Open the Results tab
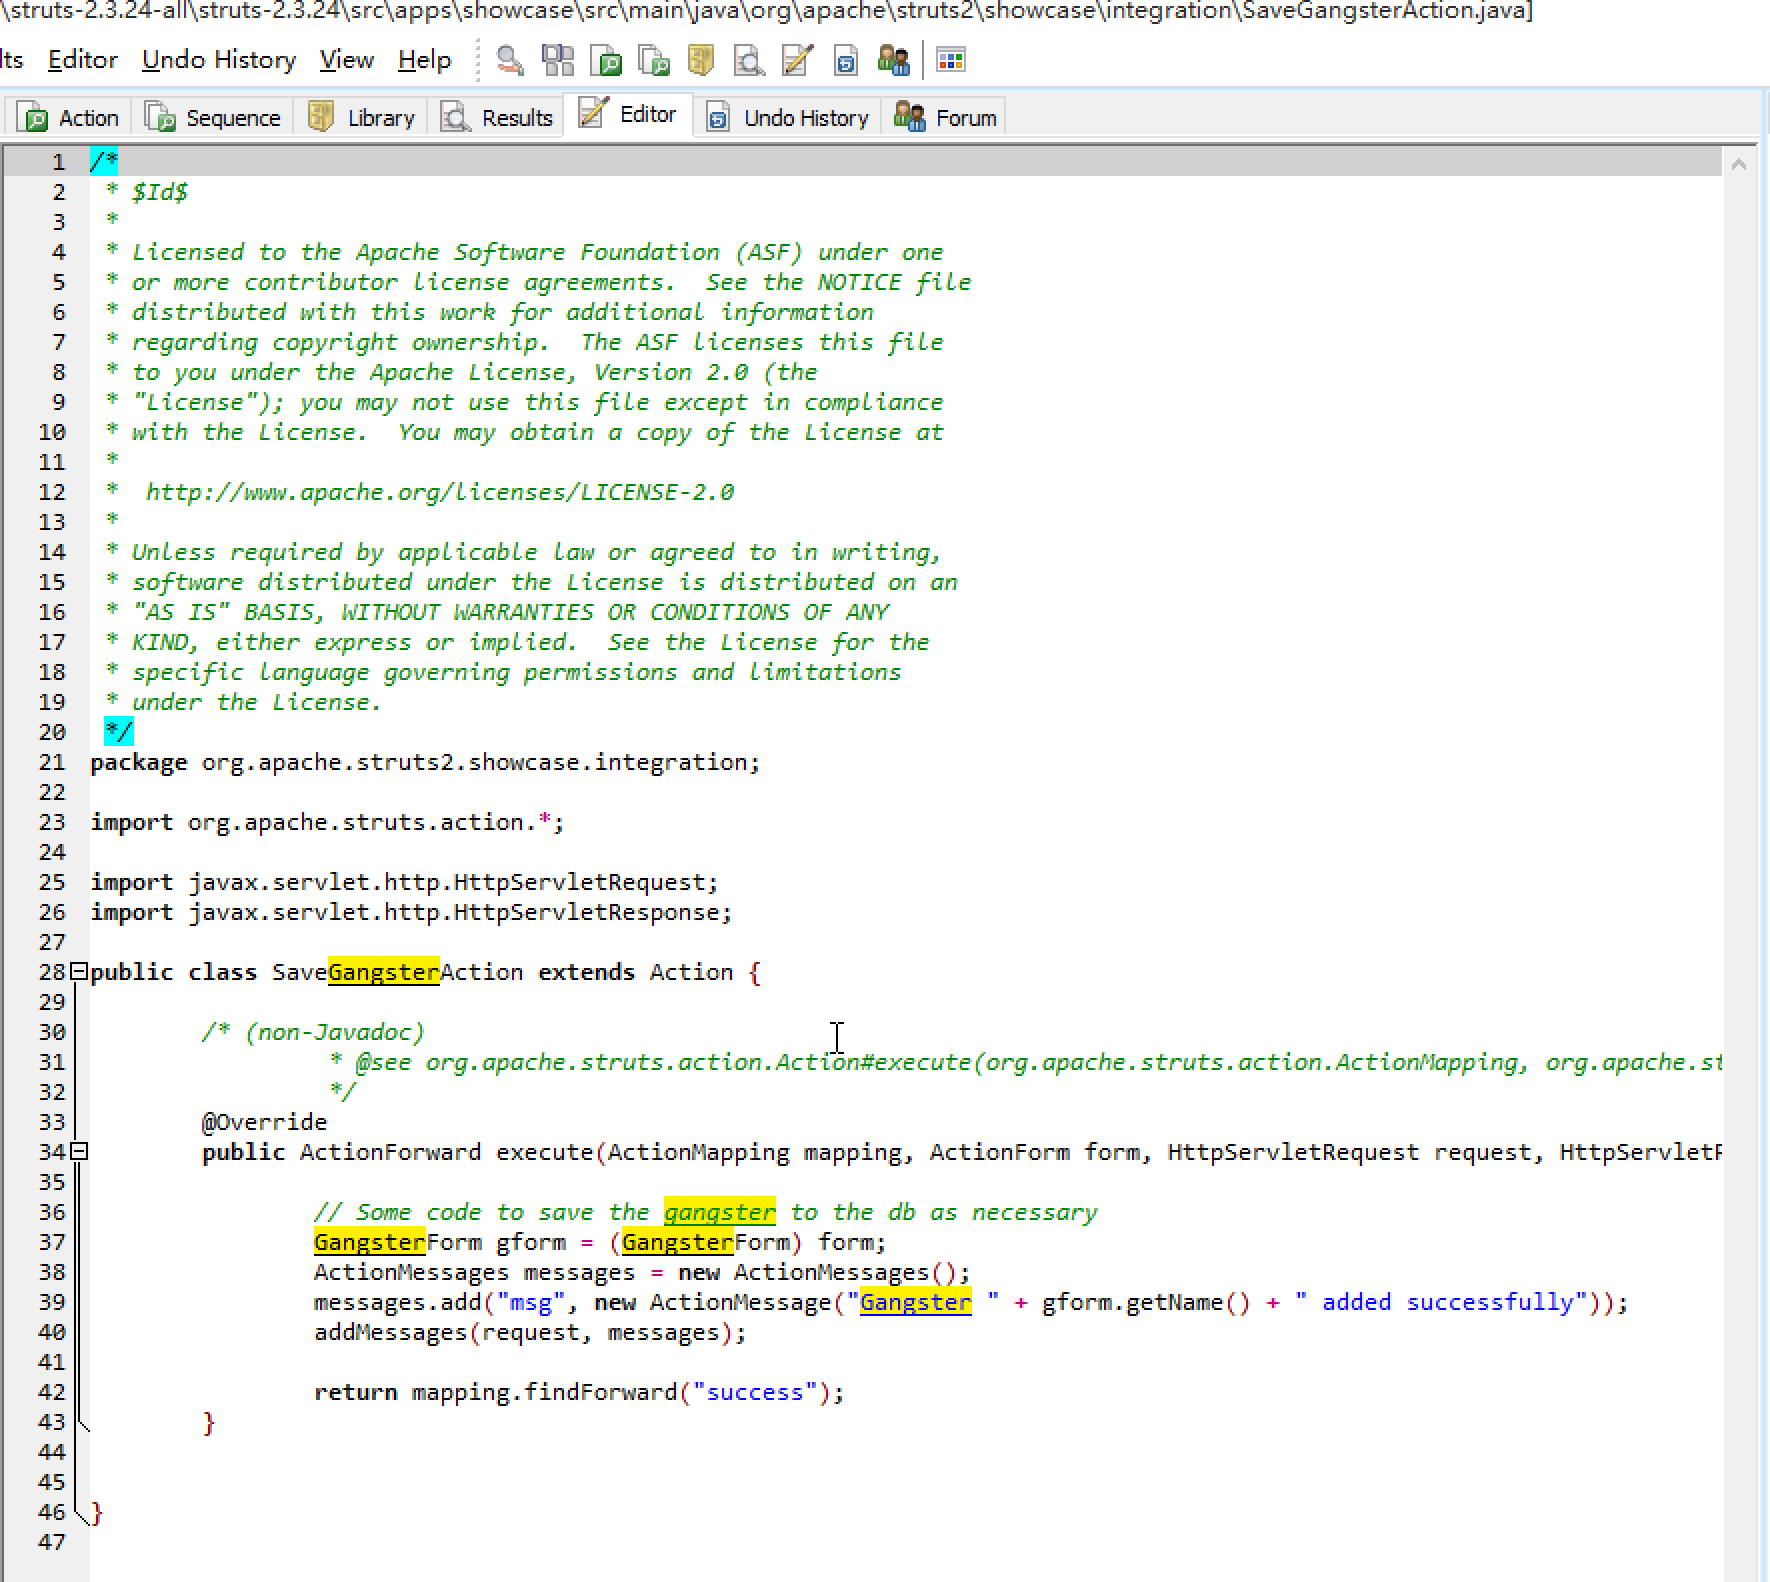 tap(497, 118)
